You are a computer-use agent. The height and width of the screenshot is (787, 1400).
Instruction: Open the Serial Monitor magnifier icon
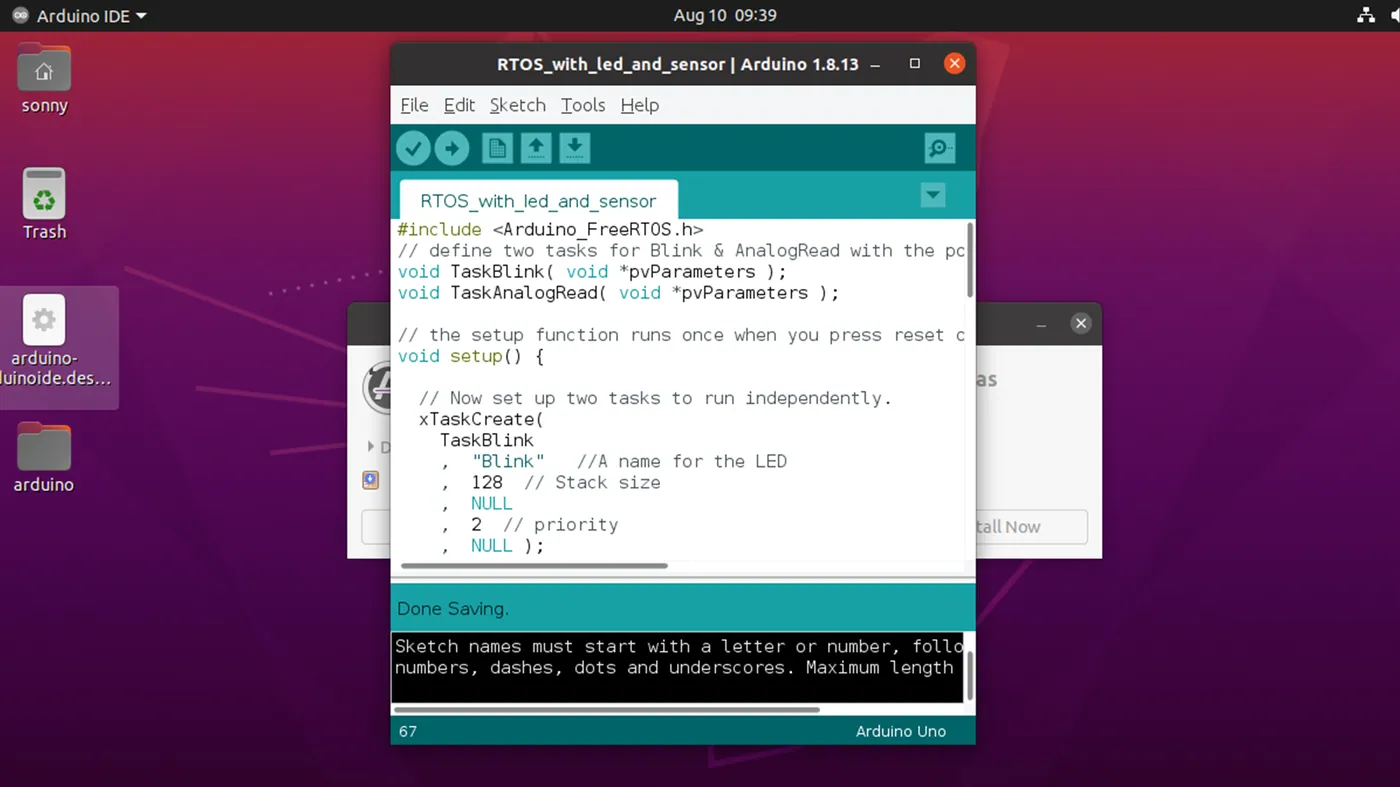pyautogui.click(x=939, y=148)
